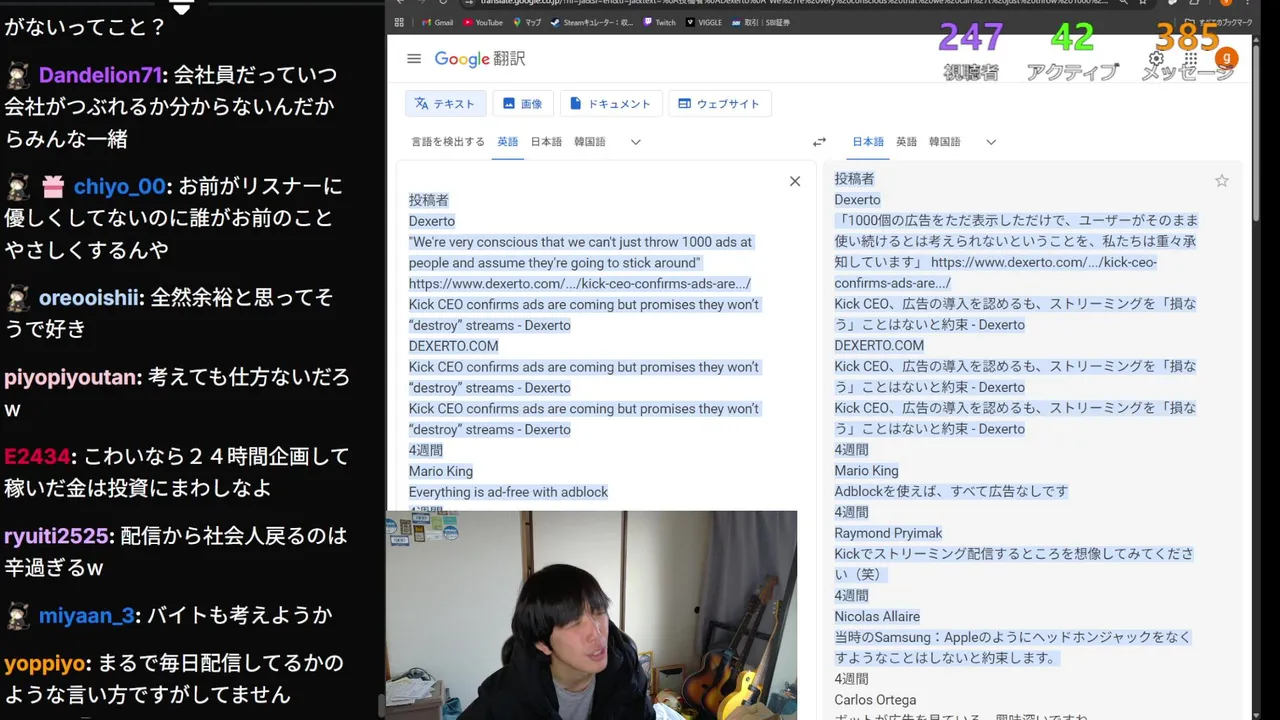Click chat username piyopiyoutan
This screenshot has height=720, width=1280.
pyautogui.click(x=71, y=377)
